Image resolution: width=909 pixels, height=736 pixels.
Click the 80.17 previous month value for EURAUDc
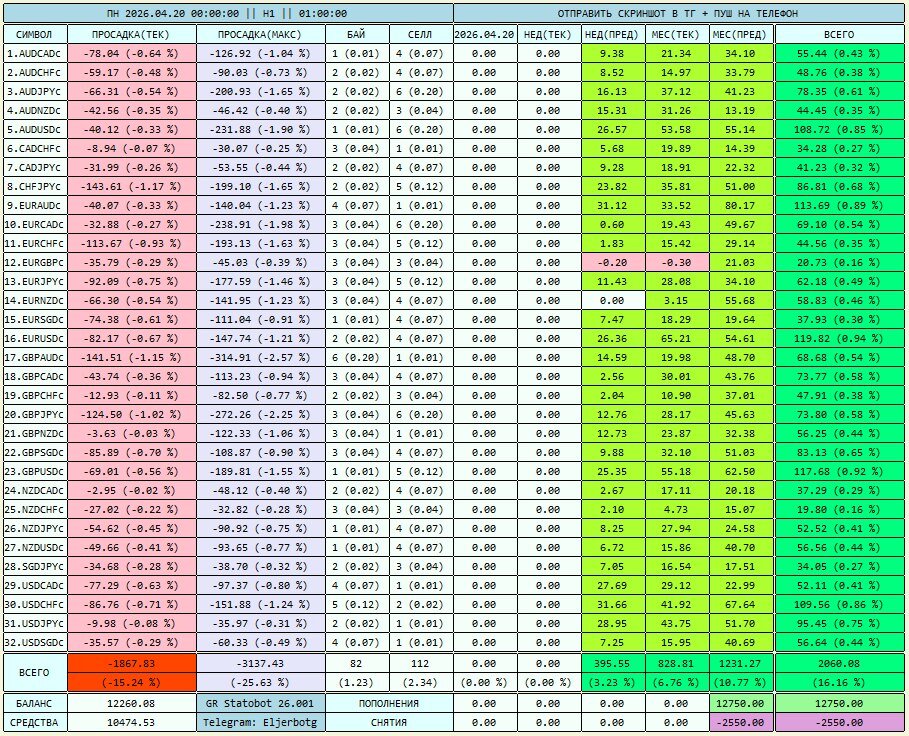coord(741,205)
